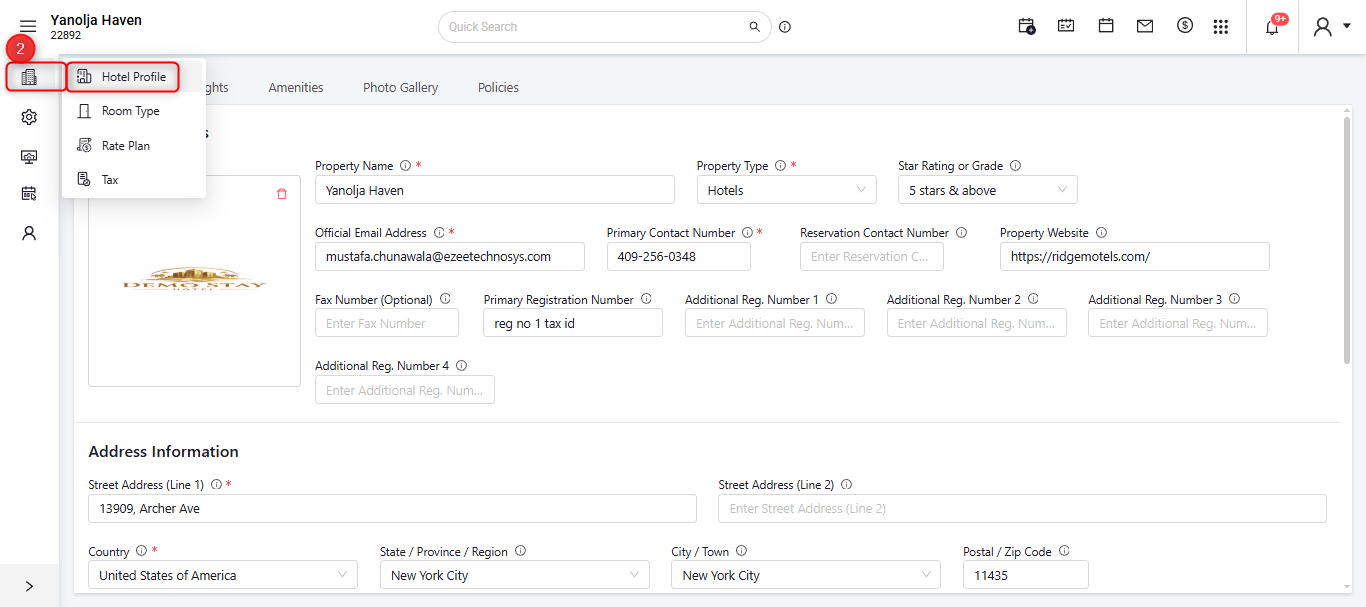Click info icon next to Primary Contact Number
The image size is (1366, 607).
(747, 233)
